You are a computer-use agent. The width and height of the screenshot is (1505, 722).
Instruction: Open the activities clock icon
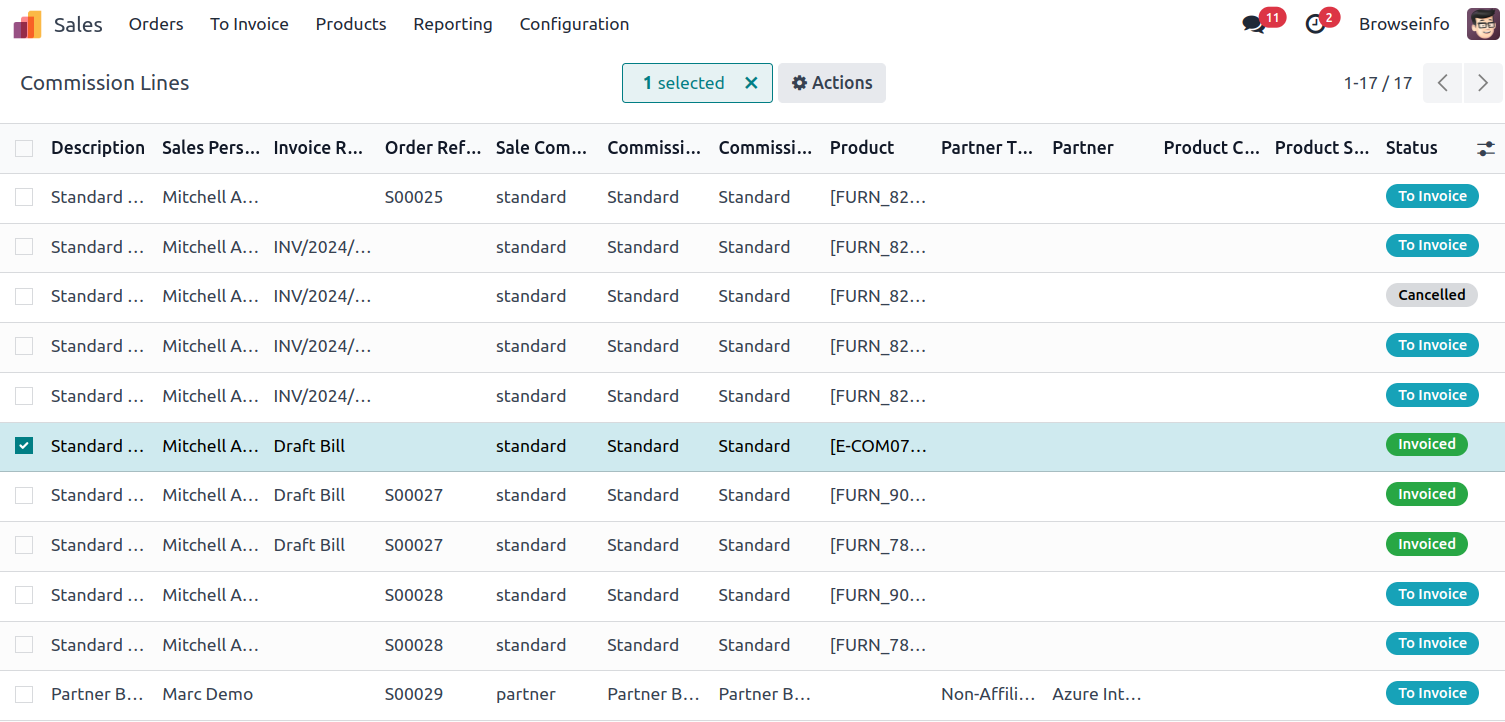point(1315,24)
